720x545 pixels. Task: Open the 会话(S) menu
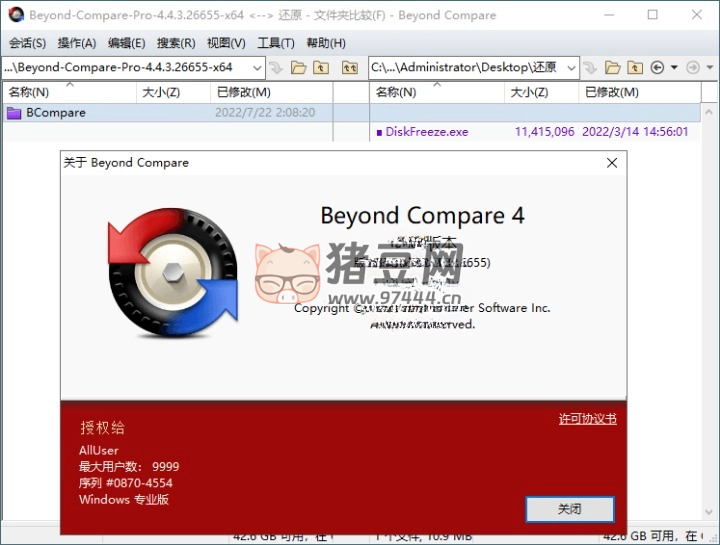[27, 43]
